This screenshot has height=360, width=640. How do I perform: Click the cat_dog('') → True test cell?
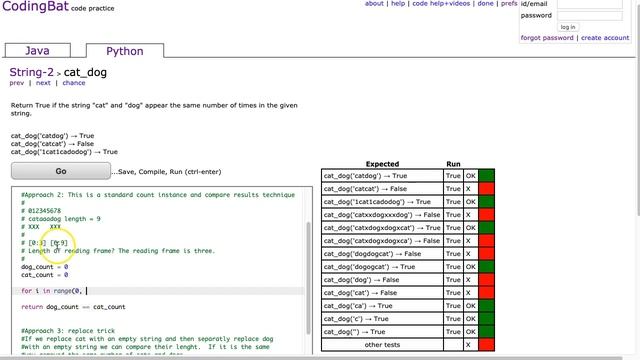(382, 332)
